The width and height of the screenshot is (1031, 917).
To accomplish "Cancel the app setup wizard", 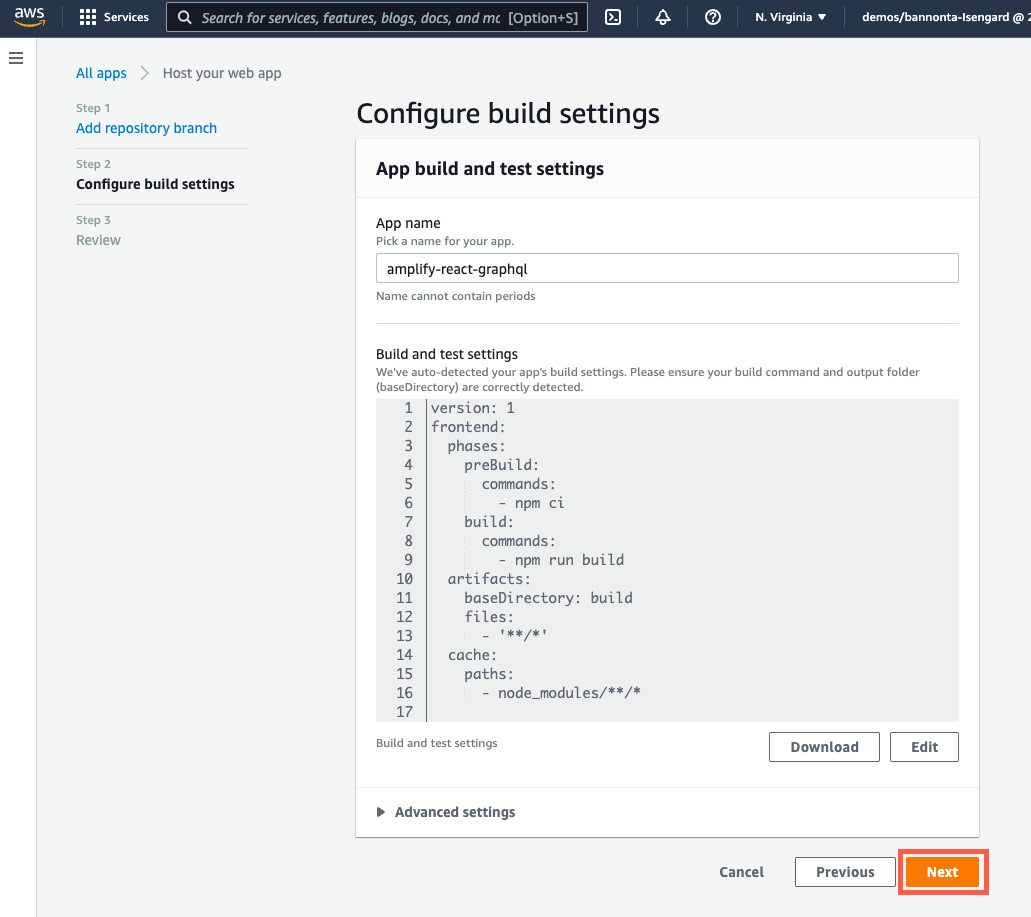I will tap(741, 872).
